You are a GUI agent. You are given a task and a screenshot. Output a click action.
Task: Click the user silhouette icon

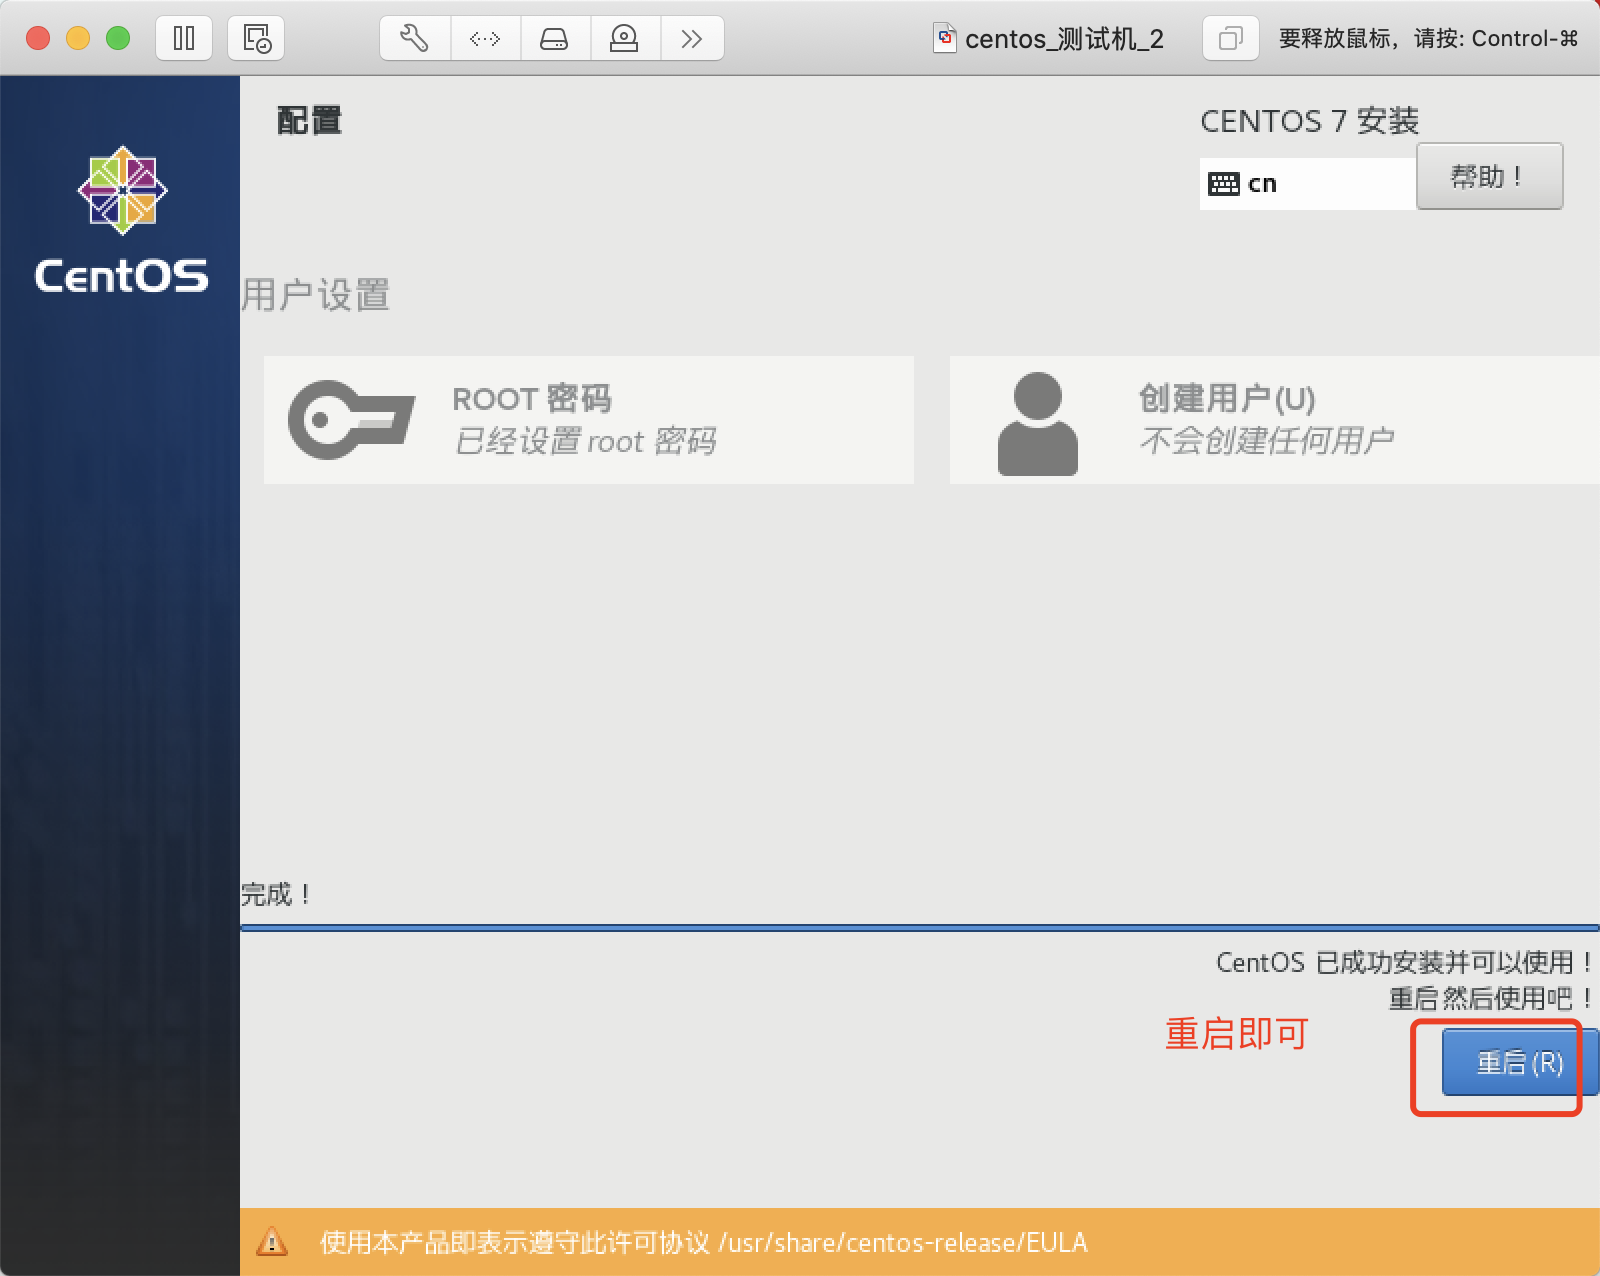click(1038, 424)
